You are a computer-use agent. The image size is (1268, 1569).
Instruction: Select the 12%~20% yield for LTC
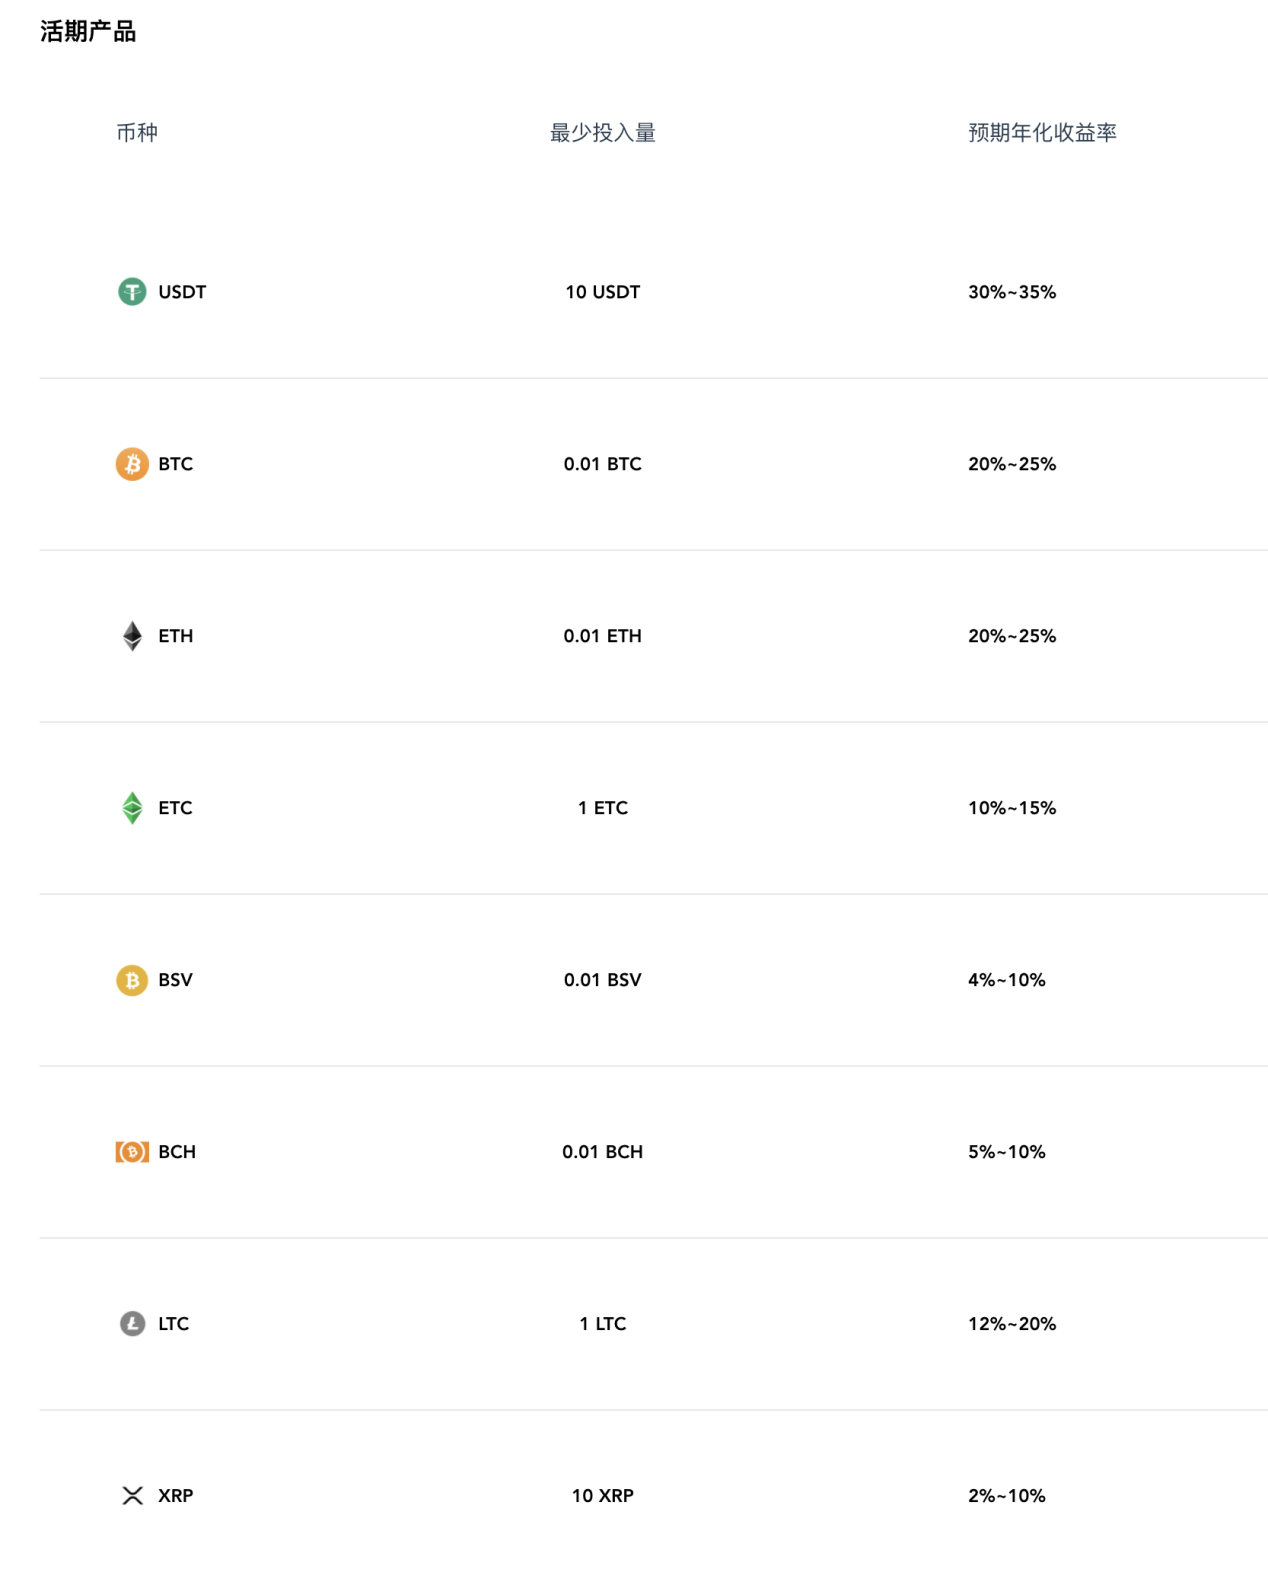[x=1012, y=1324]
